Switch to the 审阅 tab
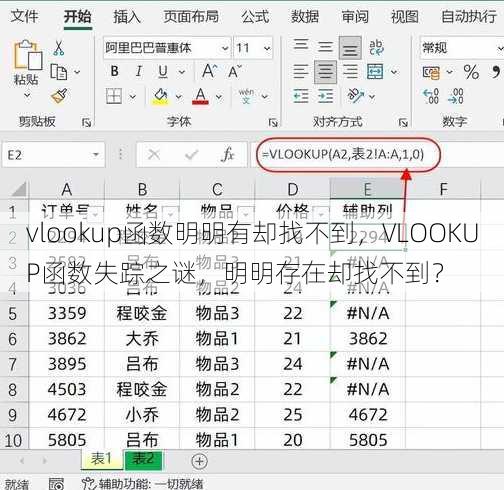Image resolution: width=504 pixels, height=490 pixels. (x=355, y=16)
